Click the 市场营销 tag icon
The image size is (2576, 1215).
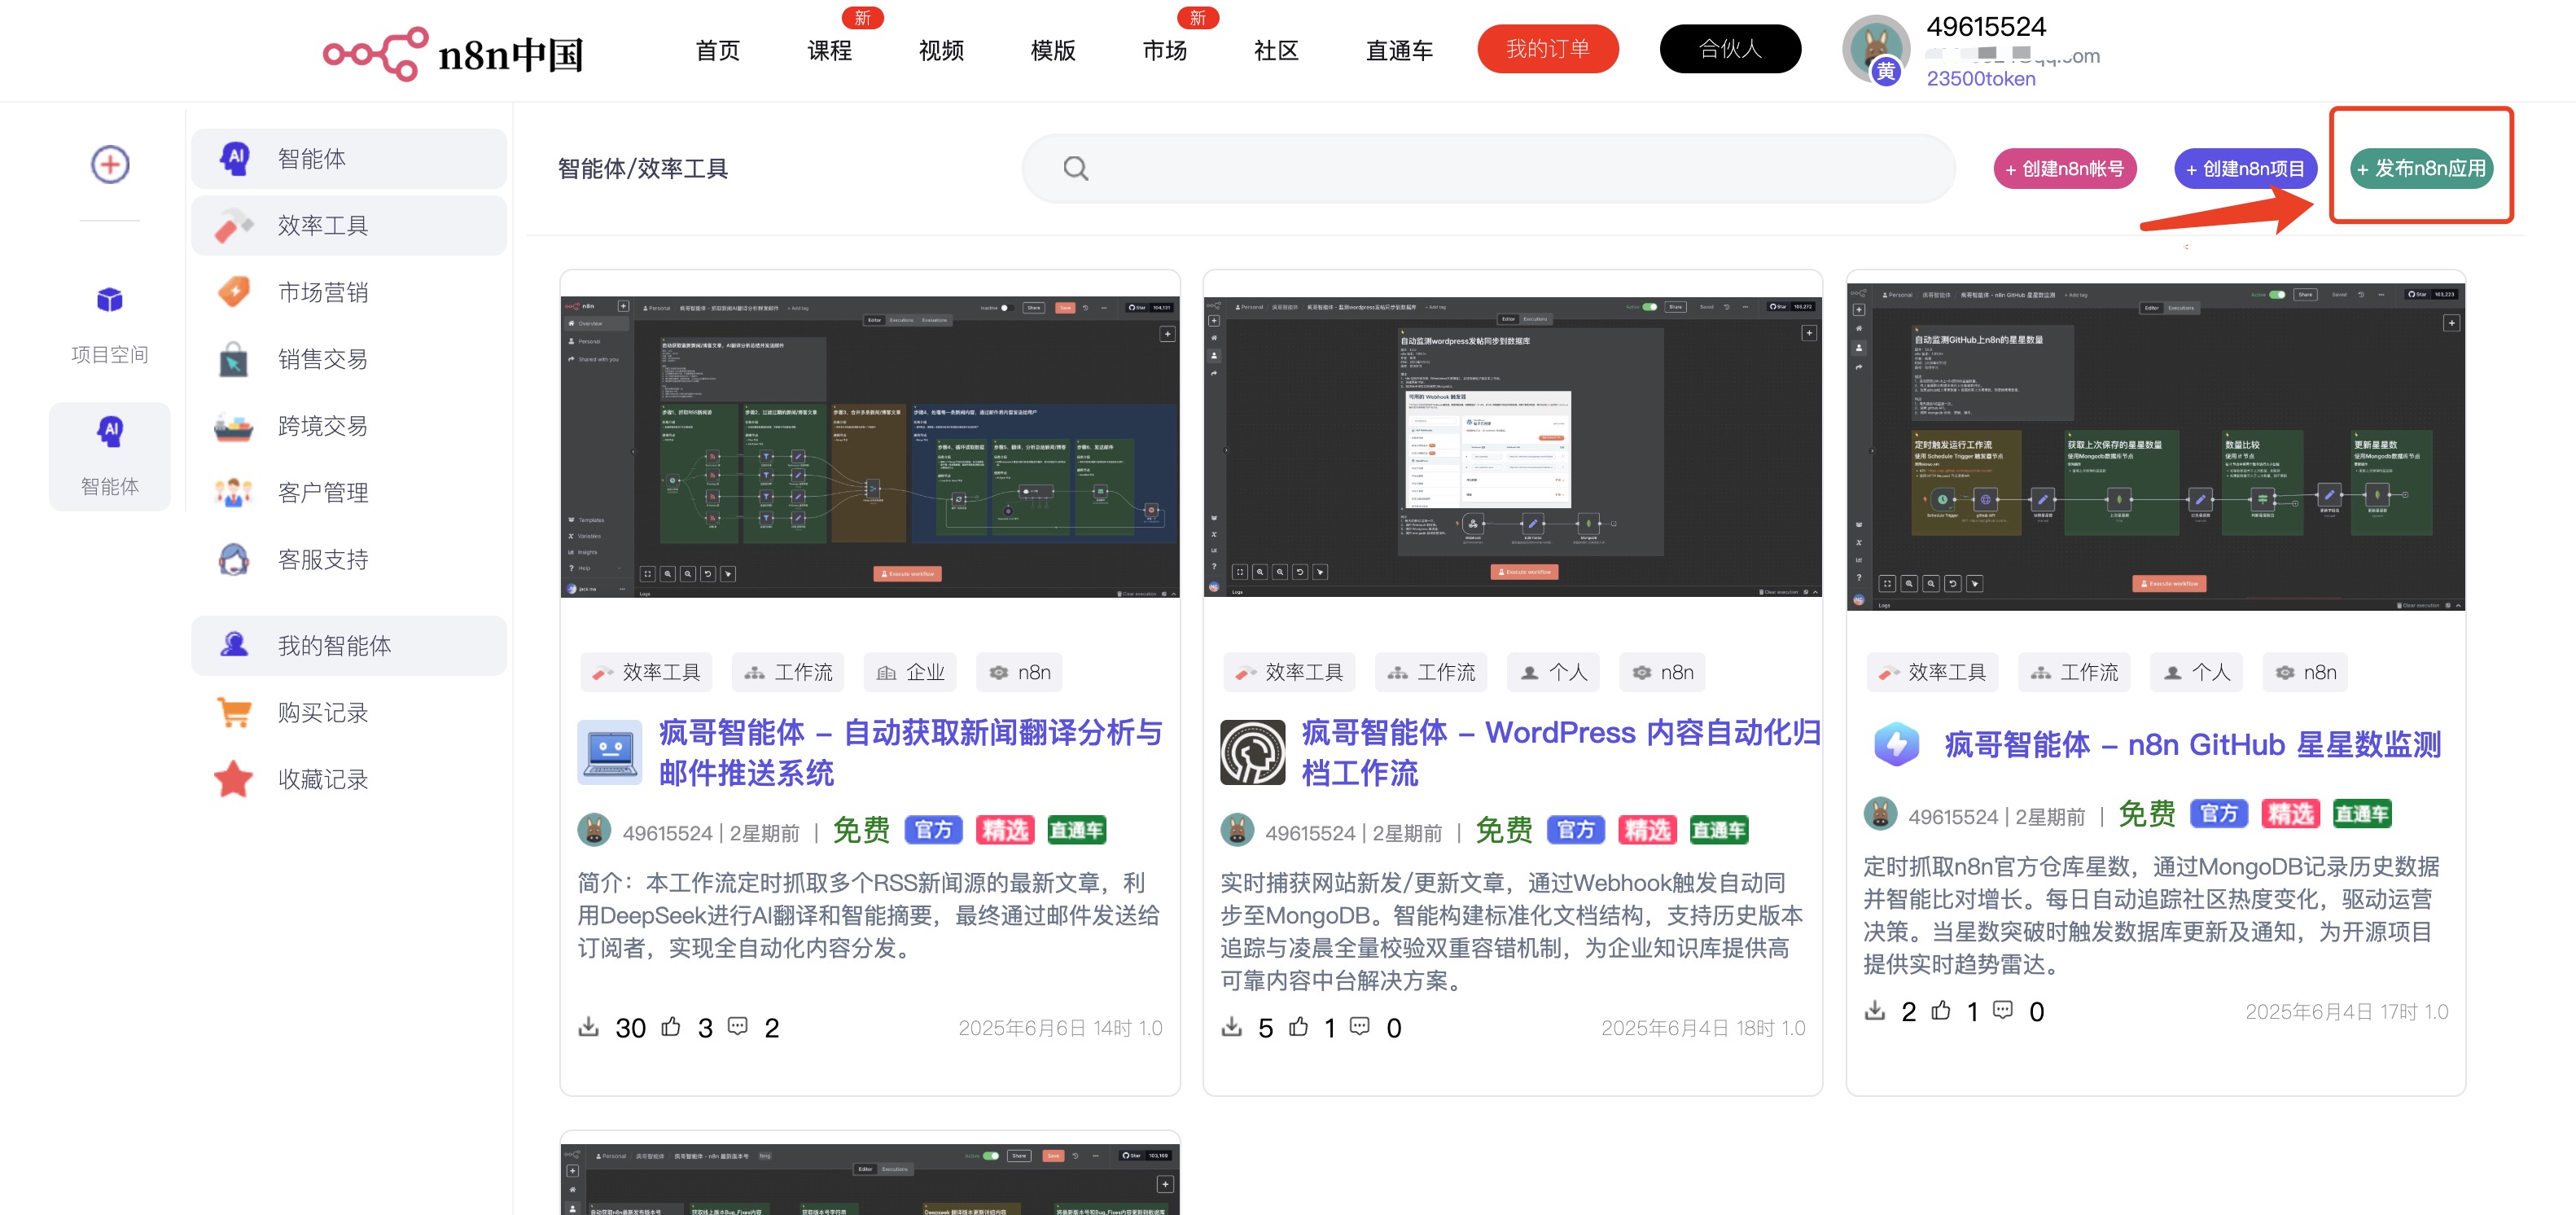point(234,292)
